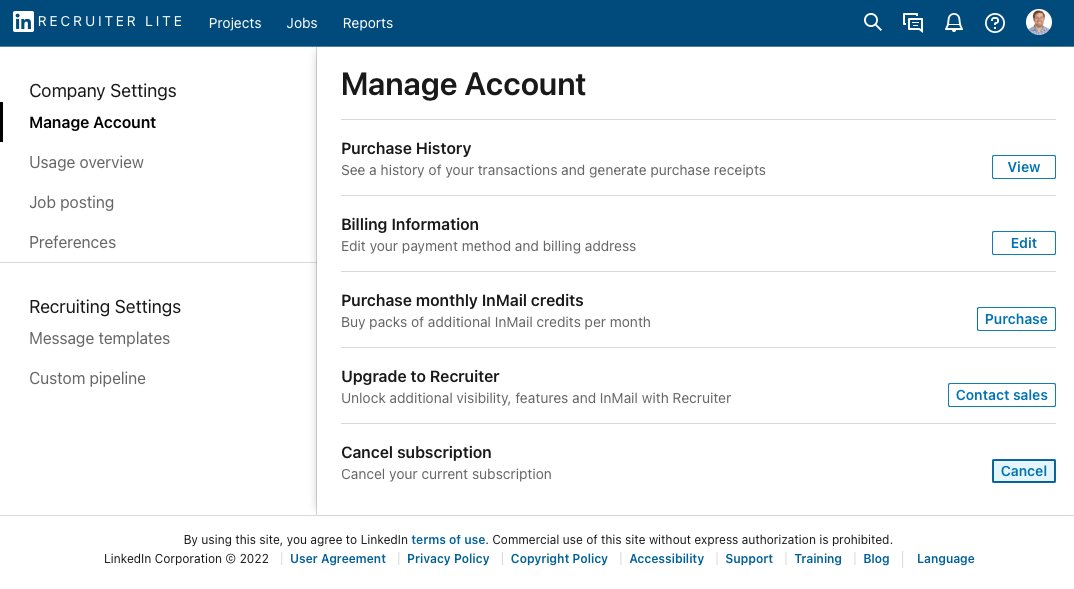
Task: Click the Purchase History heading
Action: click(406, 149)
